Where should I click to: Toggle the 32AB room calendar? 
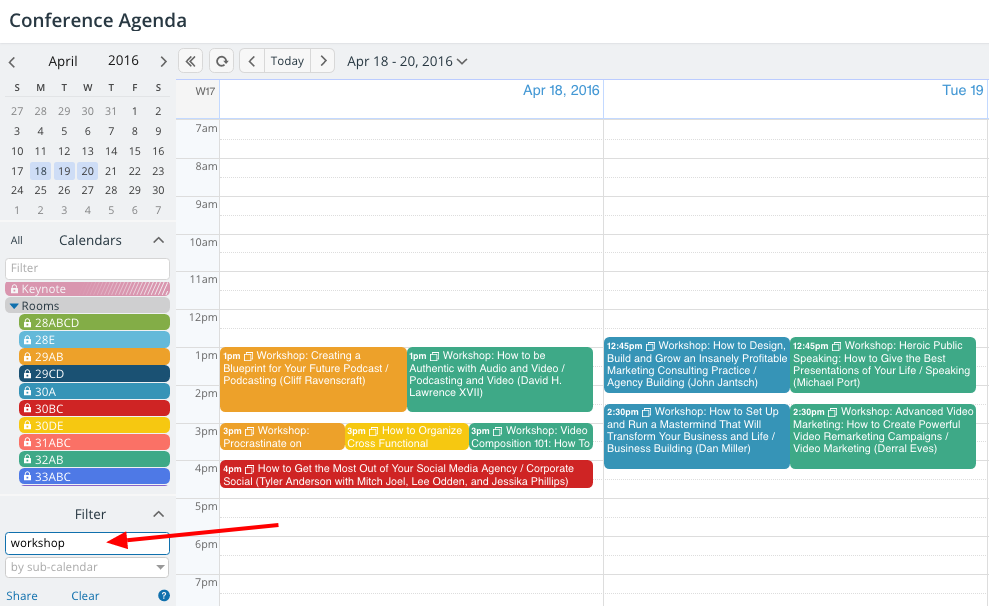click(95, 459)
